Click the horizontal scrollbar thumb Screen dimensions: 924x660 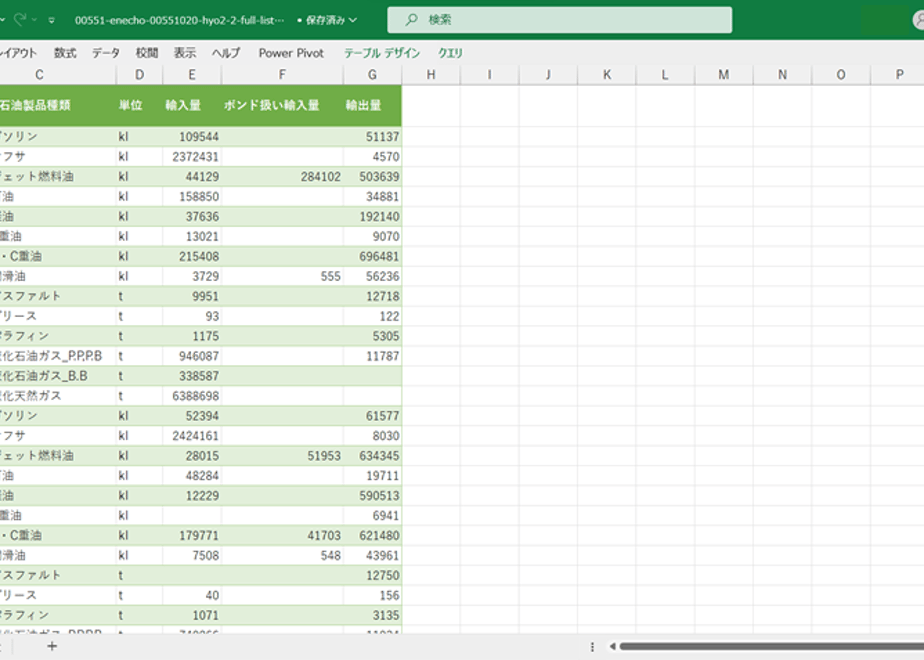tap(771, 646)
